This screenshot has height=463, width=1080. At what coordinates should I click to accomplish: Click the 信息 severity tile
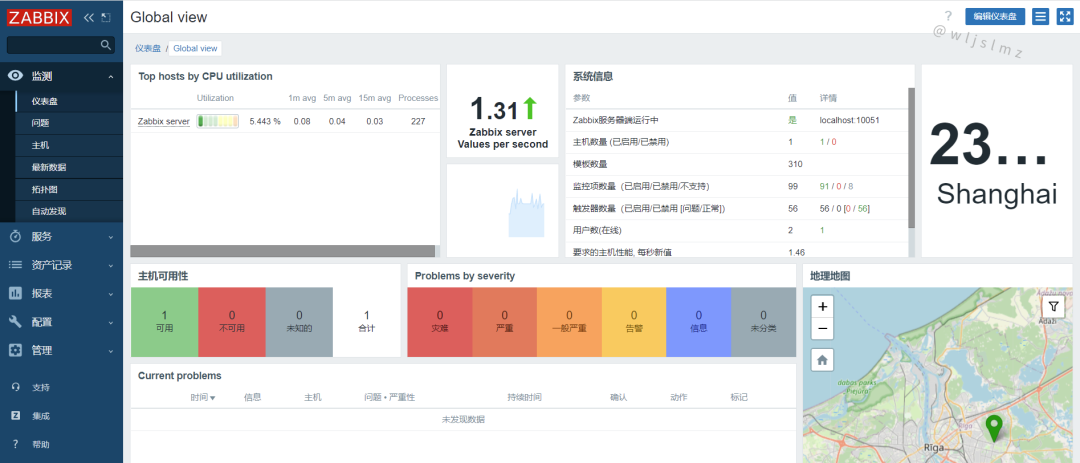click(x=699, y=322)
